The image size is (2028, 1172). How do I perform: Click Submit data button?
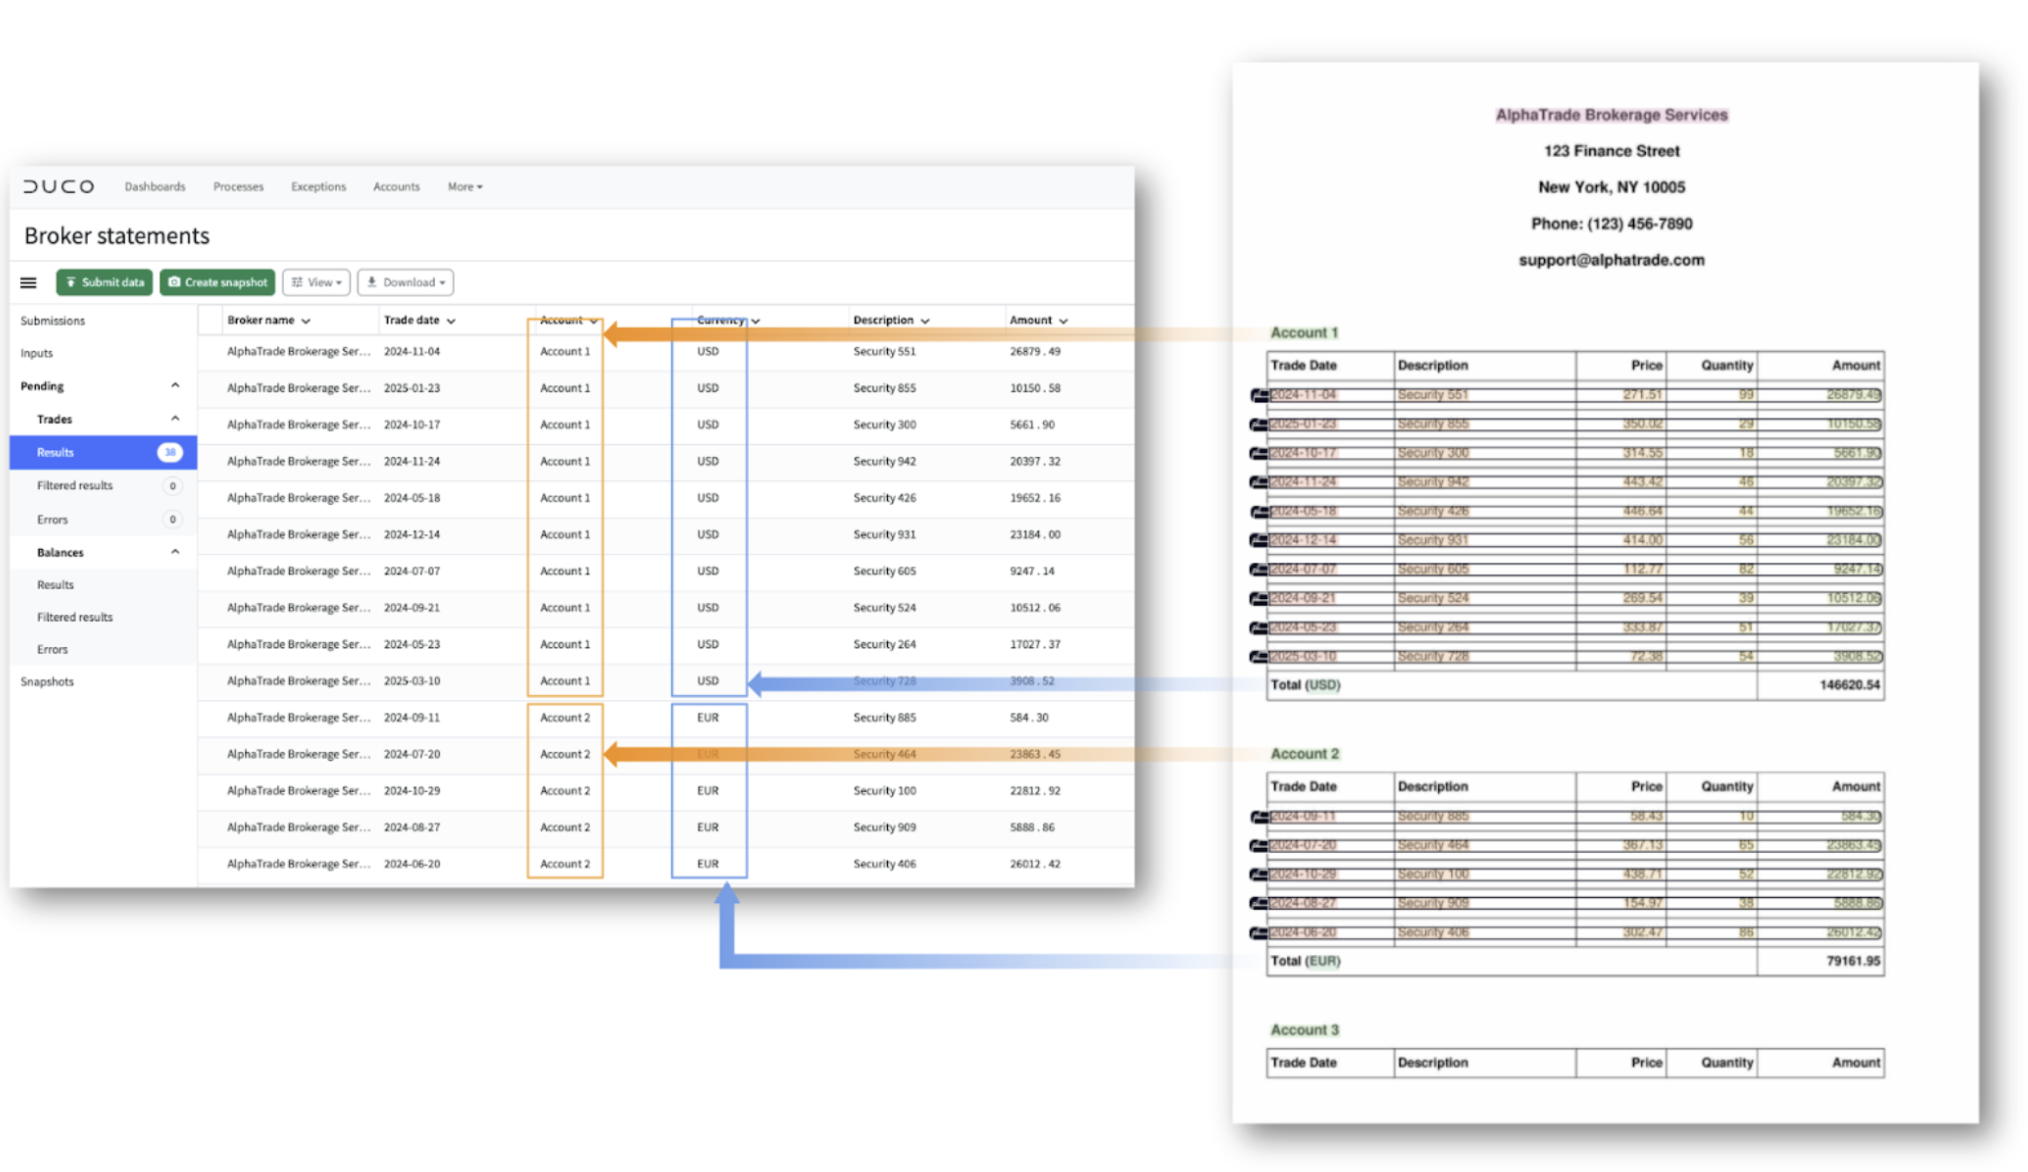(x=104, y=283)
